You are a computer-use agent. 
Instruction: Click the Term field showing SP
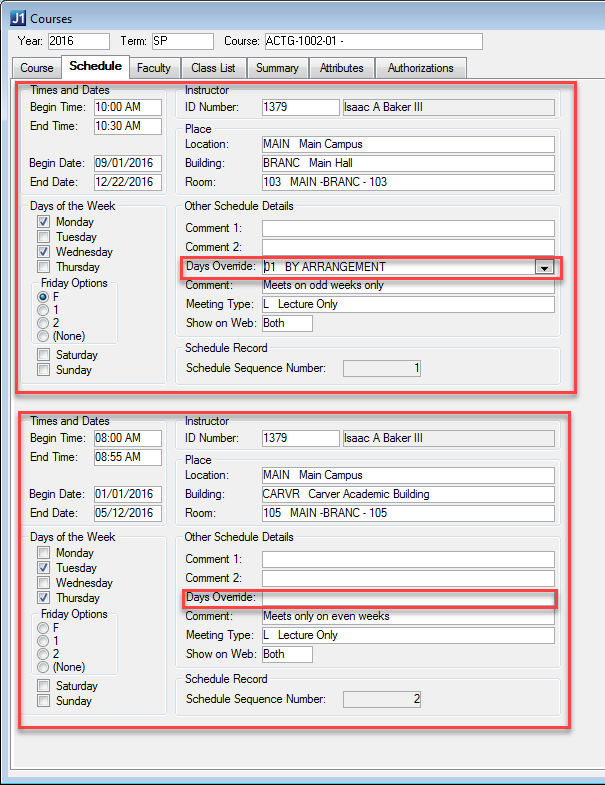coord(183,41)
